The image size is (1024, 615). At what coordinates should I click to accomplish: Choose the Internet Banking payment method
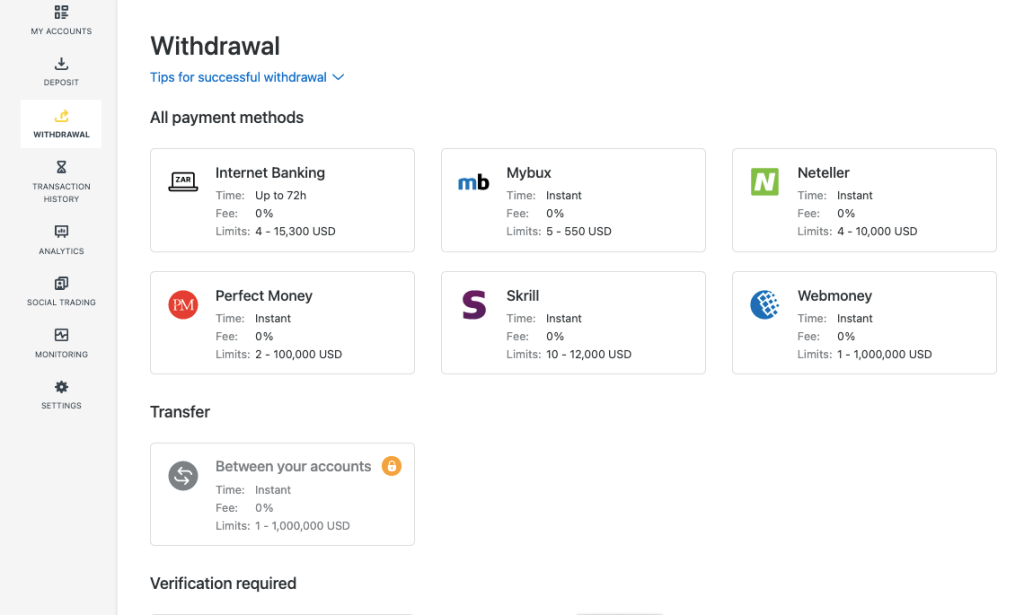click(282, 201)
